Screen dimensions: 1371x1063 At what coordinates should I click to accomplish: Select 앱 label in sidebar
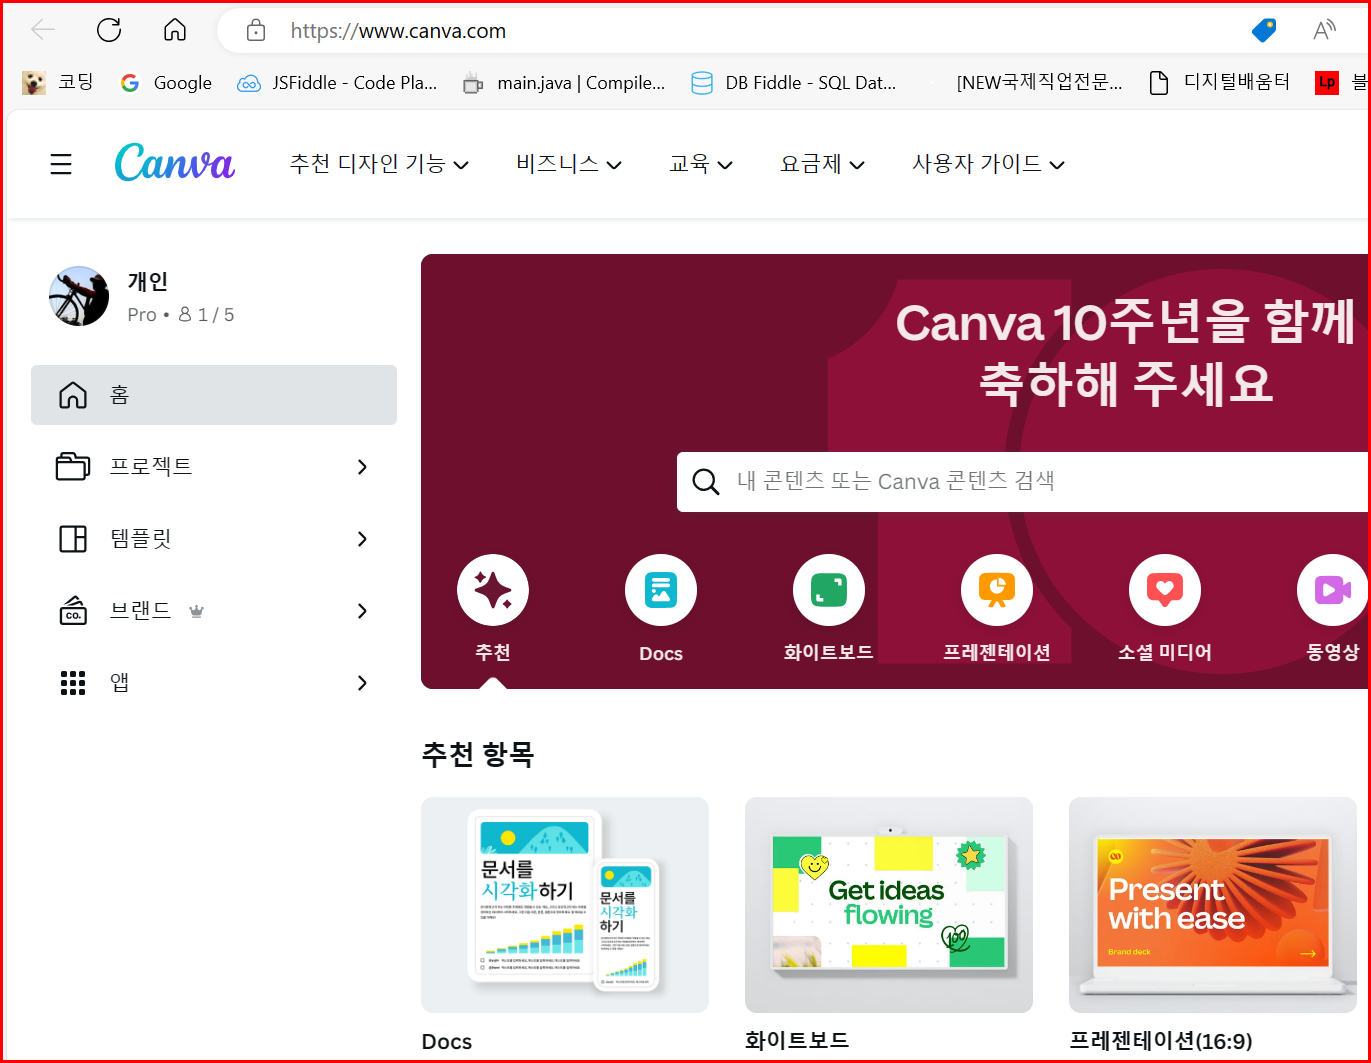pyautogui.click(x=120, y=683)
